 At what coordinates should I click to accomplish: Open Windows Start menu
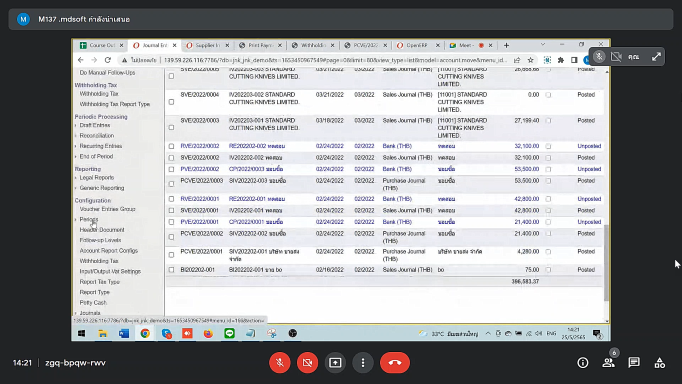81,334
